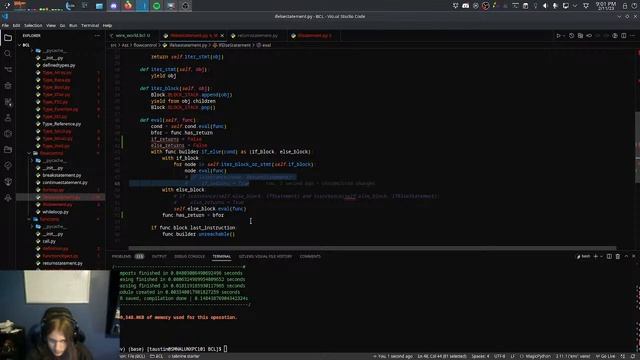Switch to the returnstatement.py editor tab
The width and height of the screenshot is (640, 360).
point(257,36)
